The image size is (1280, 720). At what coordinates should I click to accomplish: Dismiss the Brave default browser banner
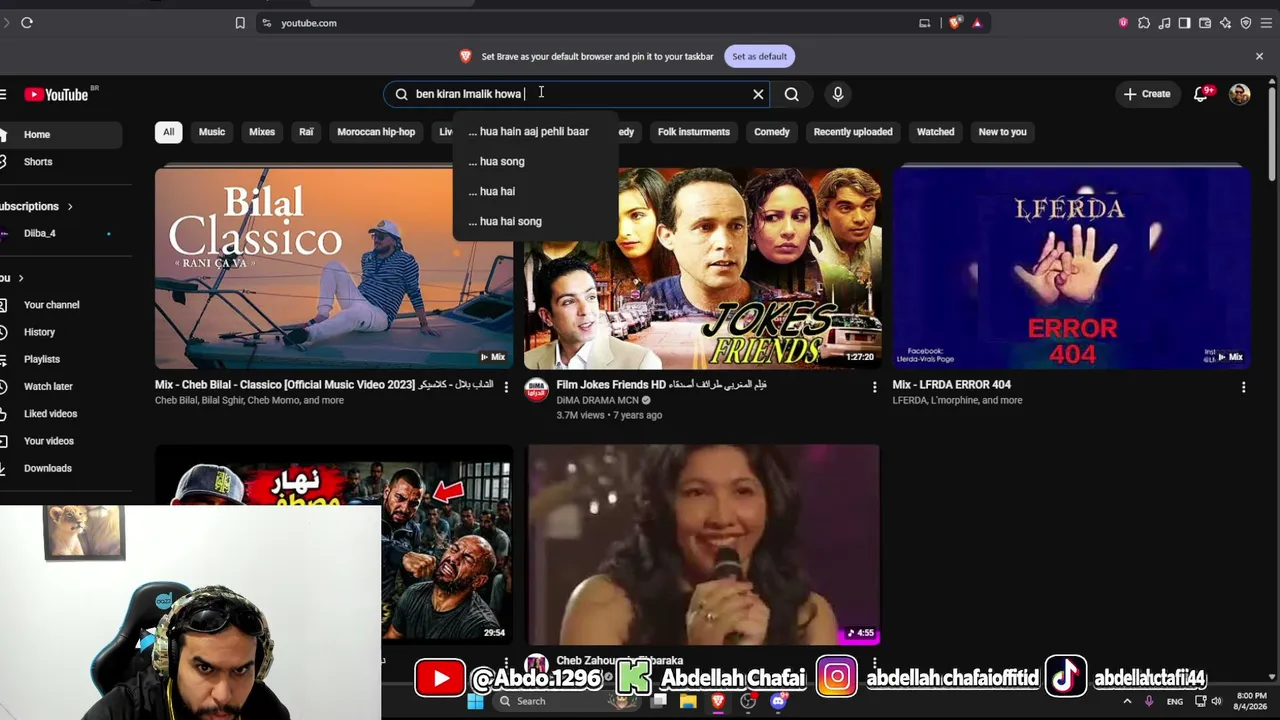tap(1259, 56)
